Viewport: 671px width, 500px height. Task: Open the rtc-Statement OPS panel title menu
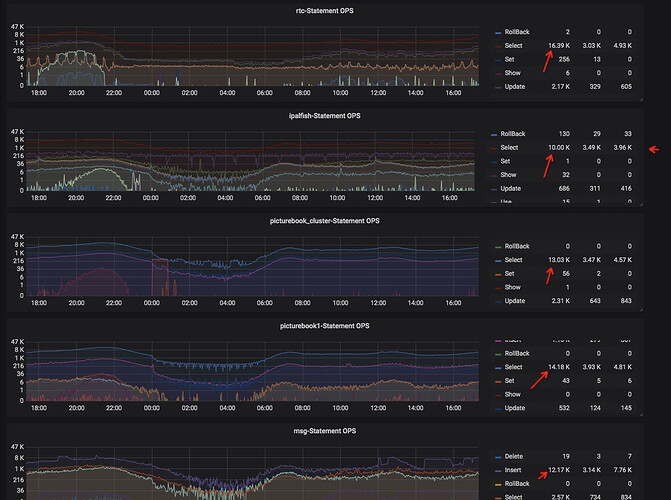tap(324, 11)
